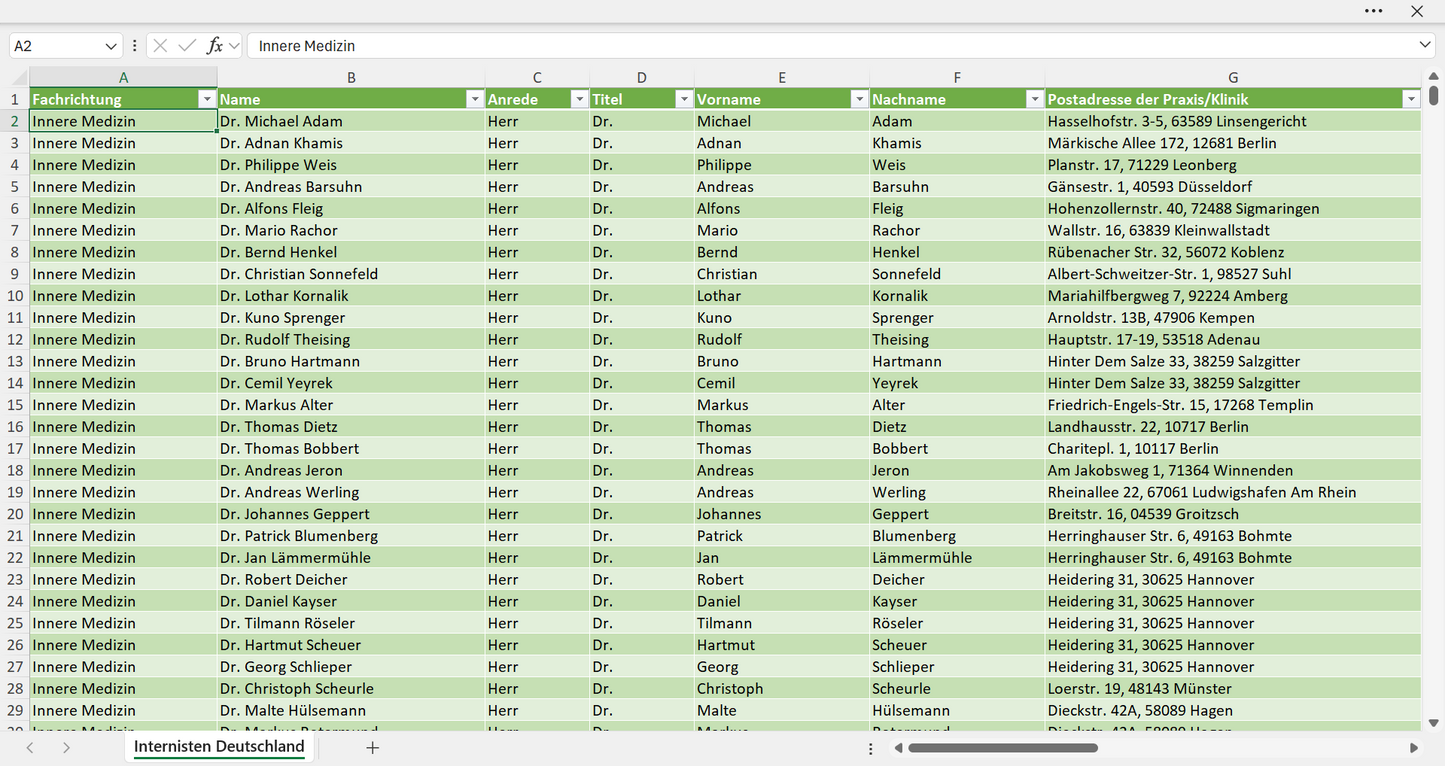The width and height of the screenshot is (1445, 766).
Task: Select cell Planstr. 17, 71229 Leonberg
Action: click(1233, 165)
